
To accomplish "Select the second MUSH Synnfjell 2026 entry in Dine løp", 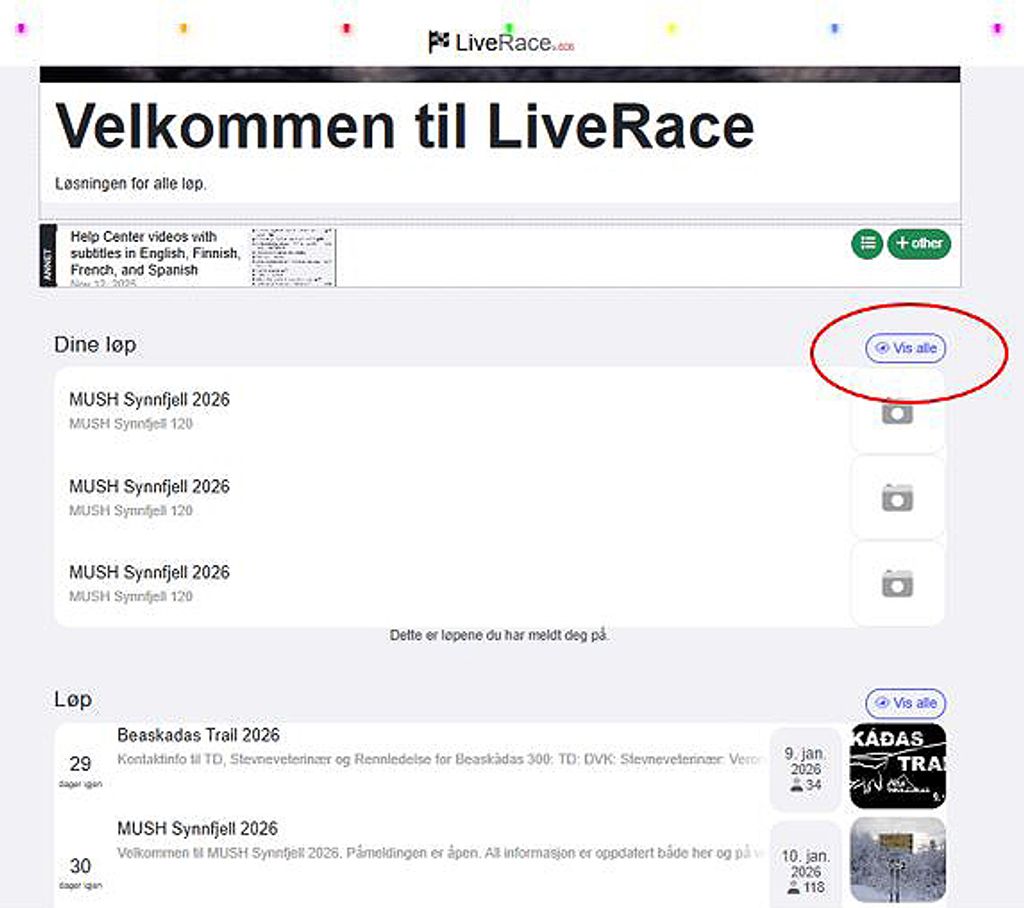I will pos(149,487).
